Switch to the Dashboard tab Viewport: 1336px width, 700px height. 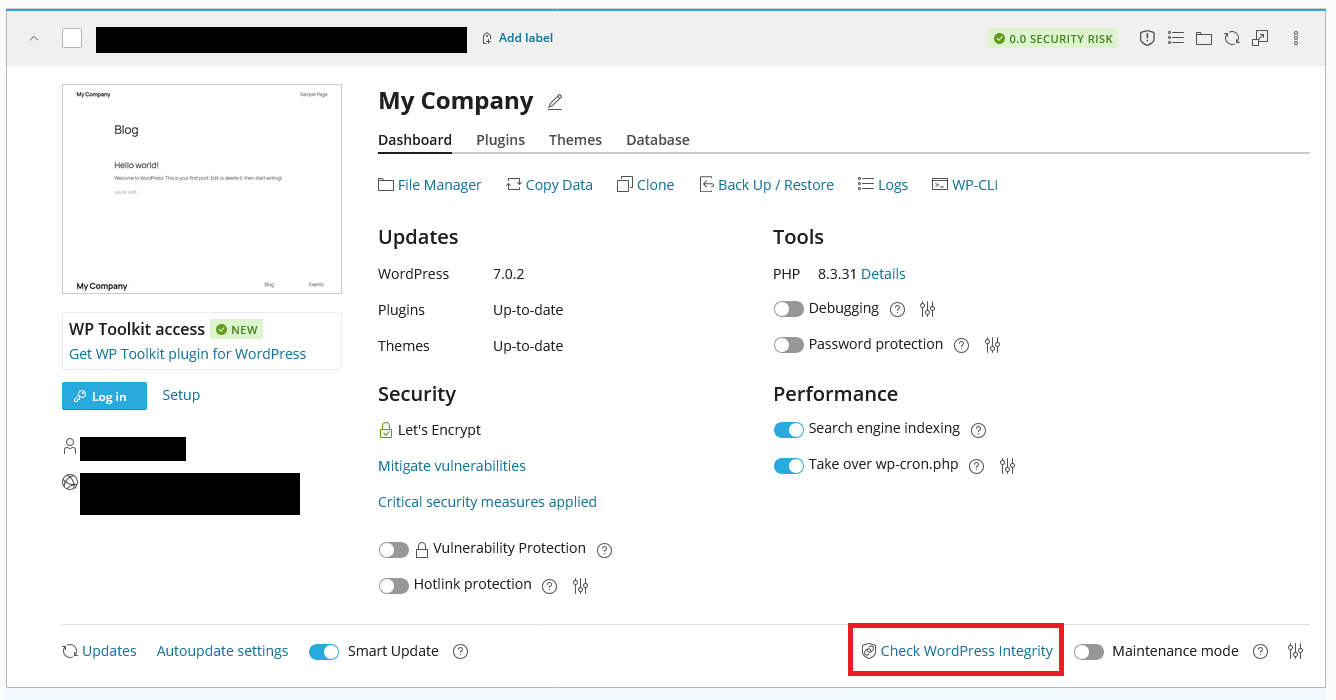[x=415, y=140]
